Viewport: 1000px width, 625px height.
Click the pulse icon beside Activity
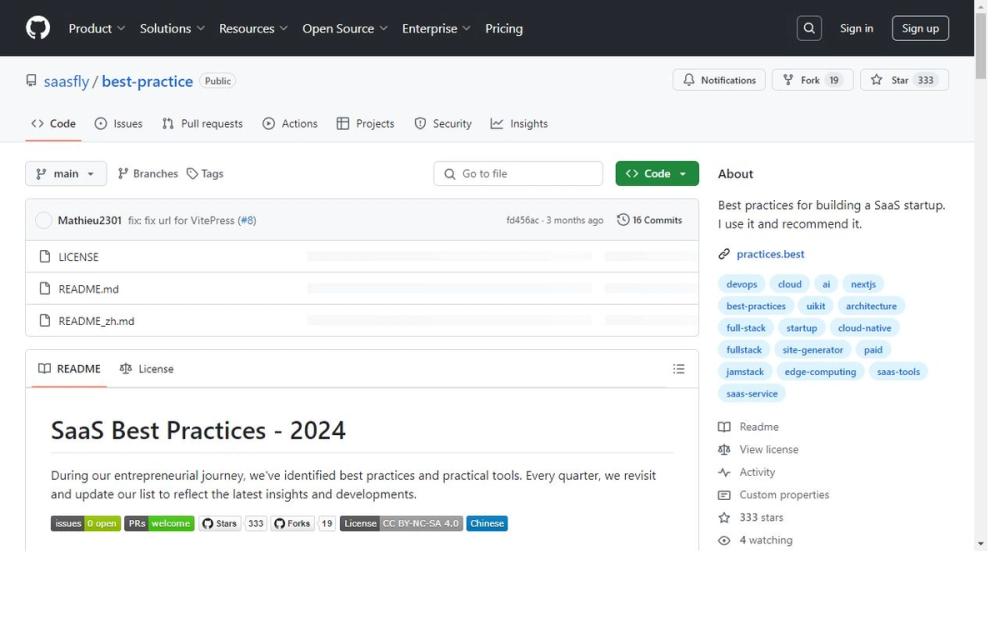pos(724,472)
